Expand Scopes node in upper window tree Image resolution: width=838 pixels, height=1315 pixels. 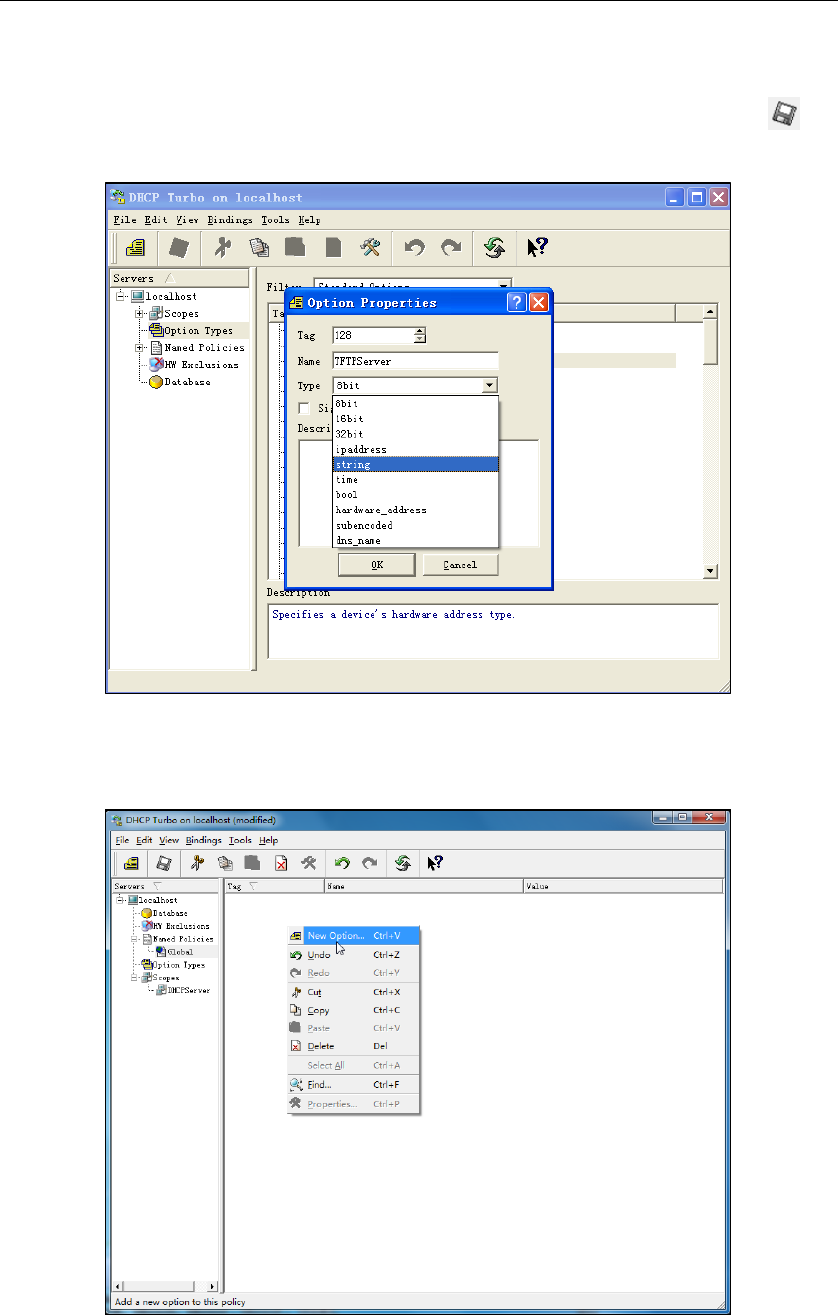pos(140,313)
